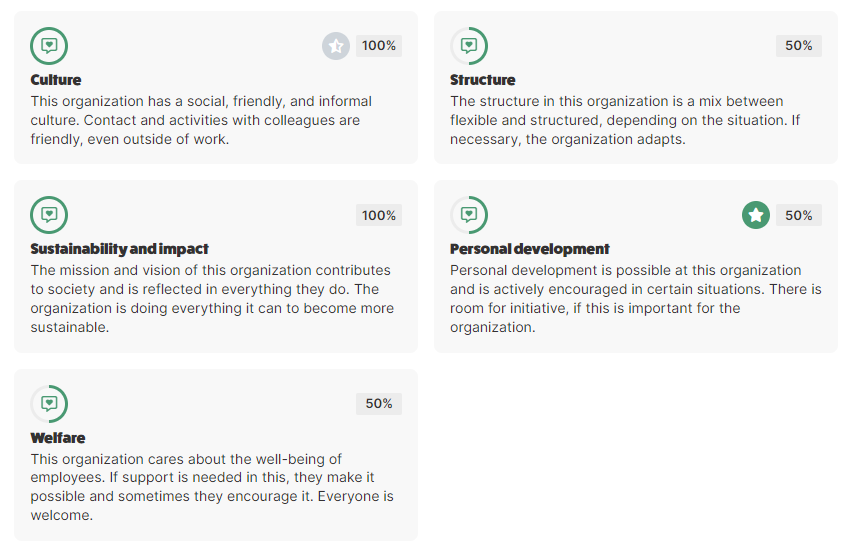Open the Culture heading
Screen dimensions: 851x558
click(56, 80)
